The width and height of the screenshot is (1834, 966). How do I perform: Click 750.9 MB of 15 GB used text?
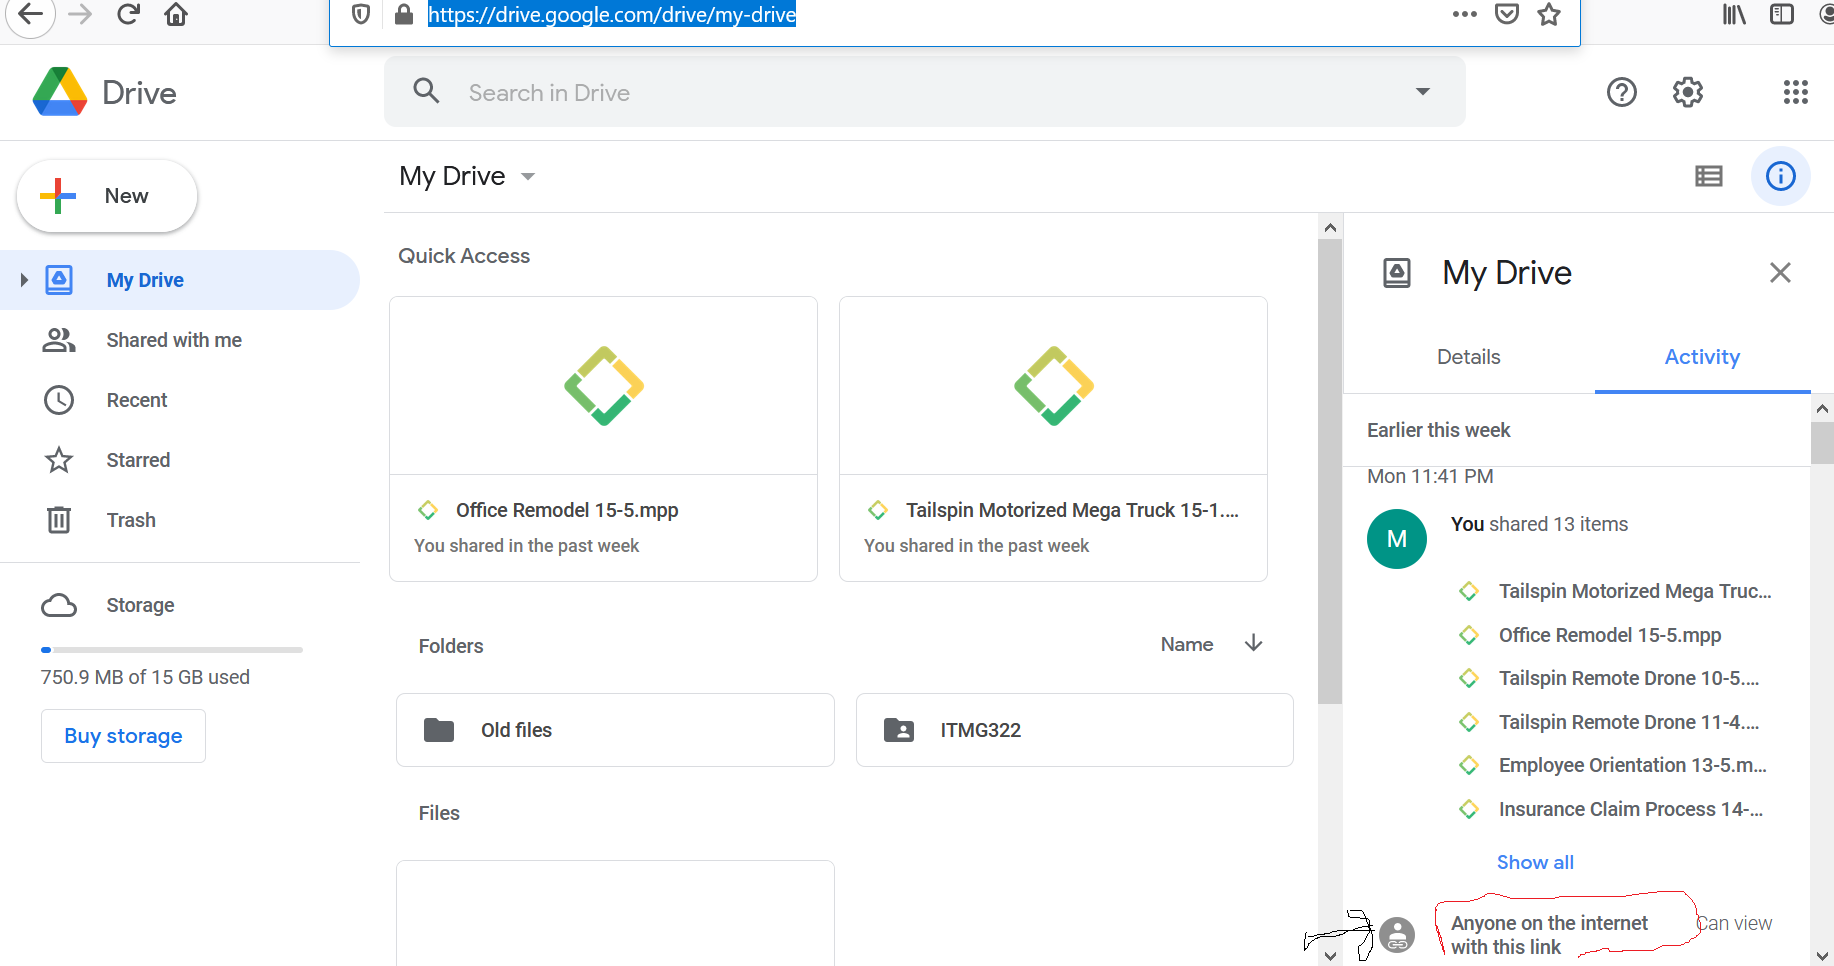coord(145,677)
